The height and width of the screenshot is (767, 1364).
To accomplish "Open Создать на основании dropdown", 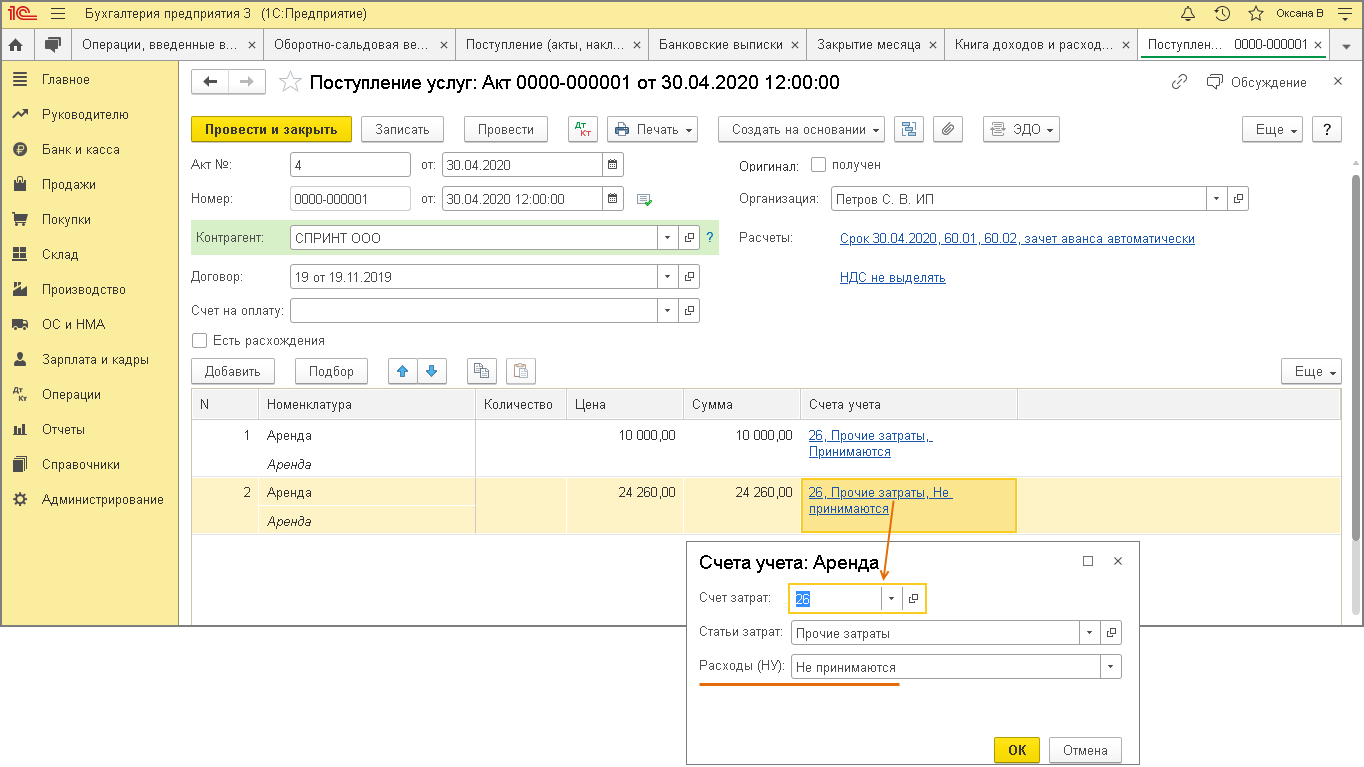I will (801, 129).
